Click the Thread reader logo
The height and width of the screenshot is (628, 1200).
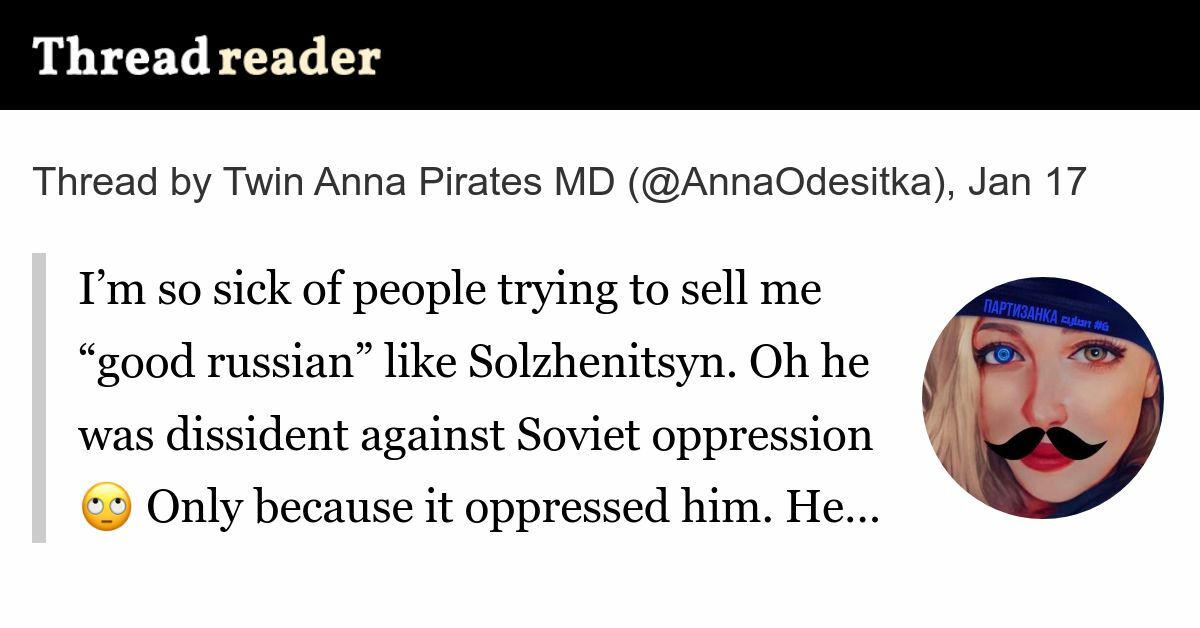(x=206, y=56)
